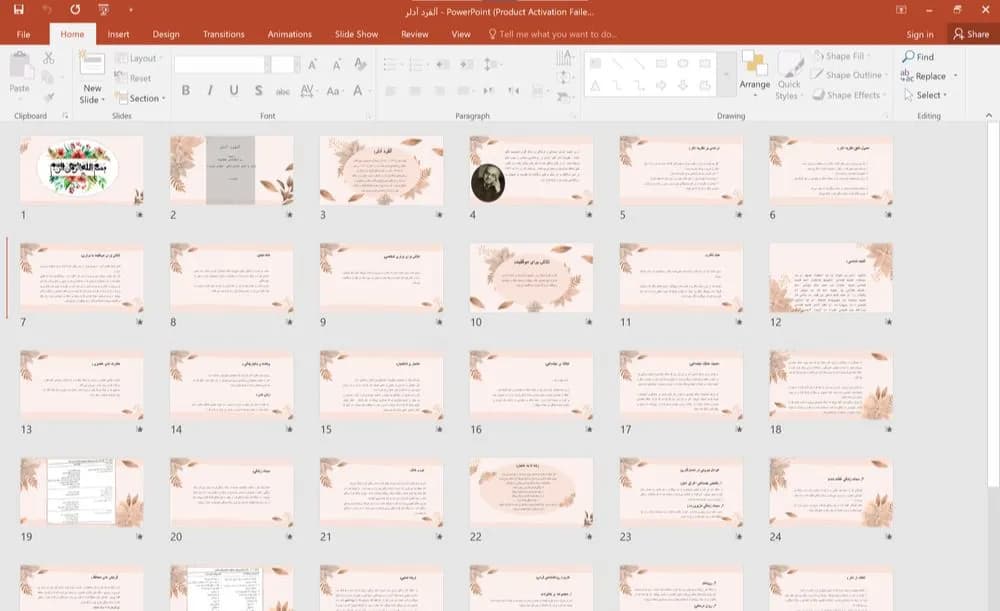
Task: Open the Transitions tab
Action: [223, 34]
